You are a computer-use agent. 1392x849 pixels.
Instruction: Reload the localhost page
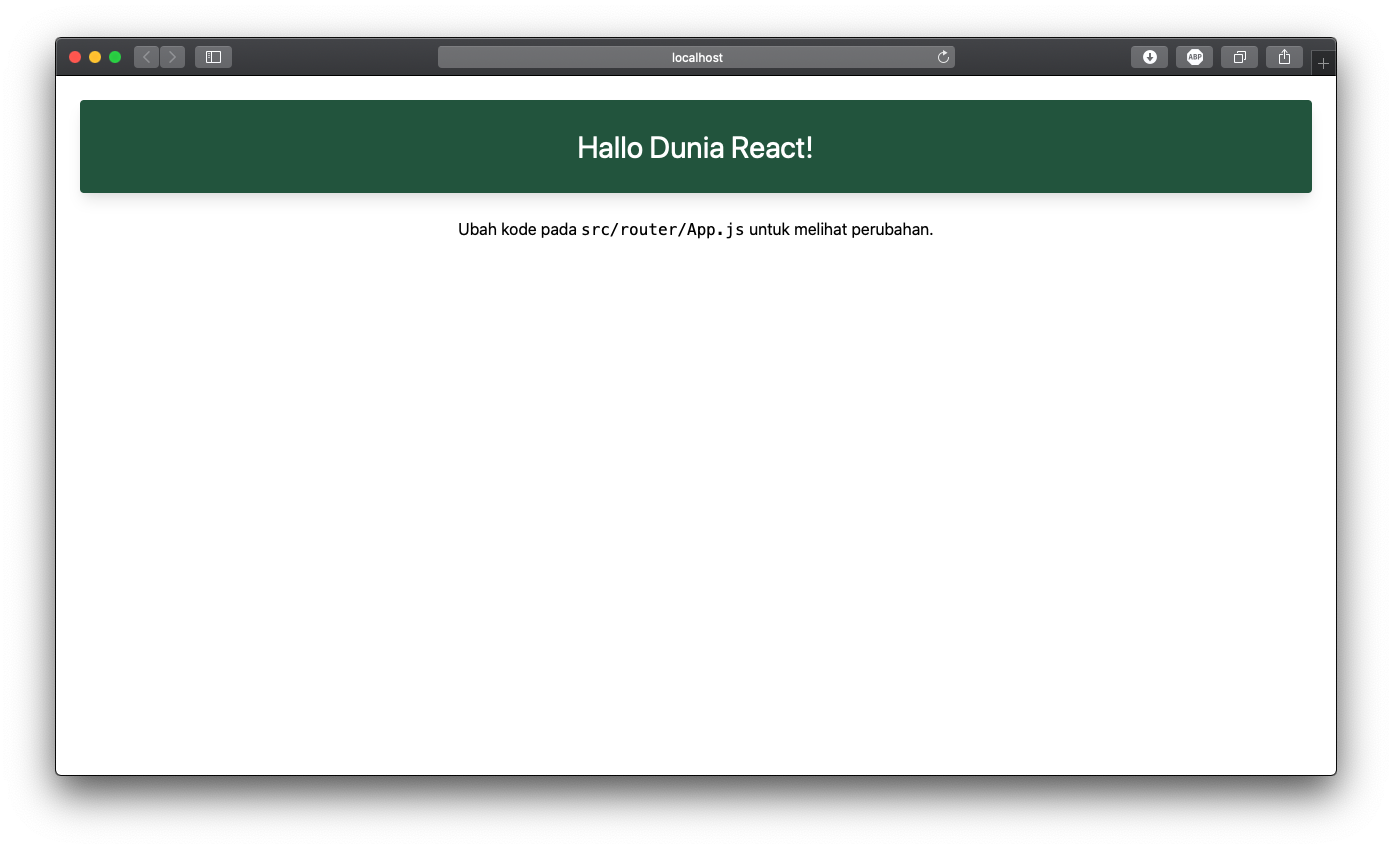pyautogui.click(x=942, y=57)
